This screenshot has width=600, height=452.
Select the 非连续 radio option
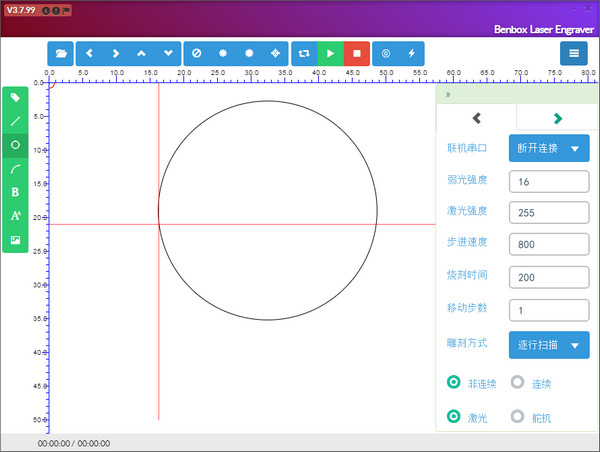tap(455, 382)
